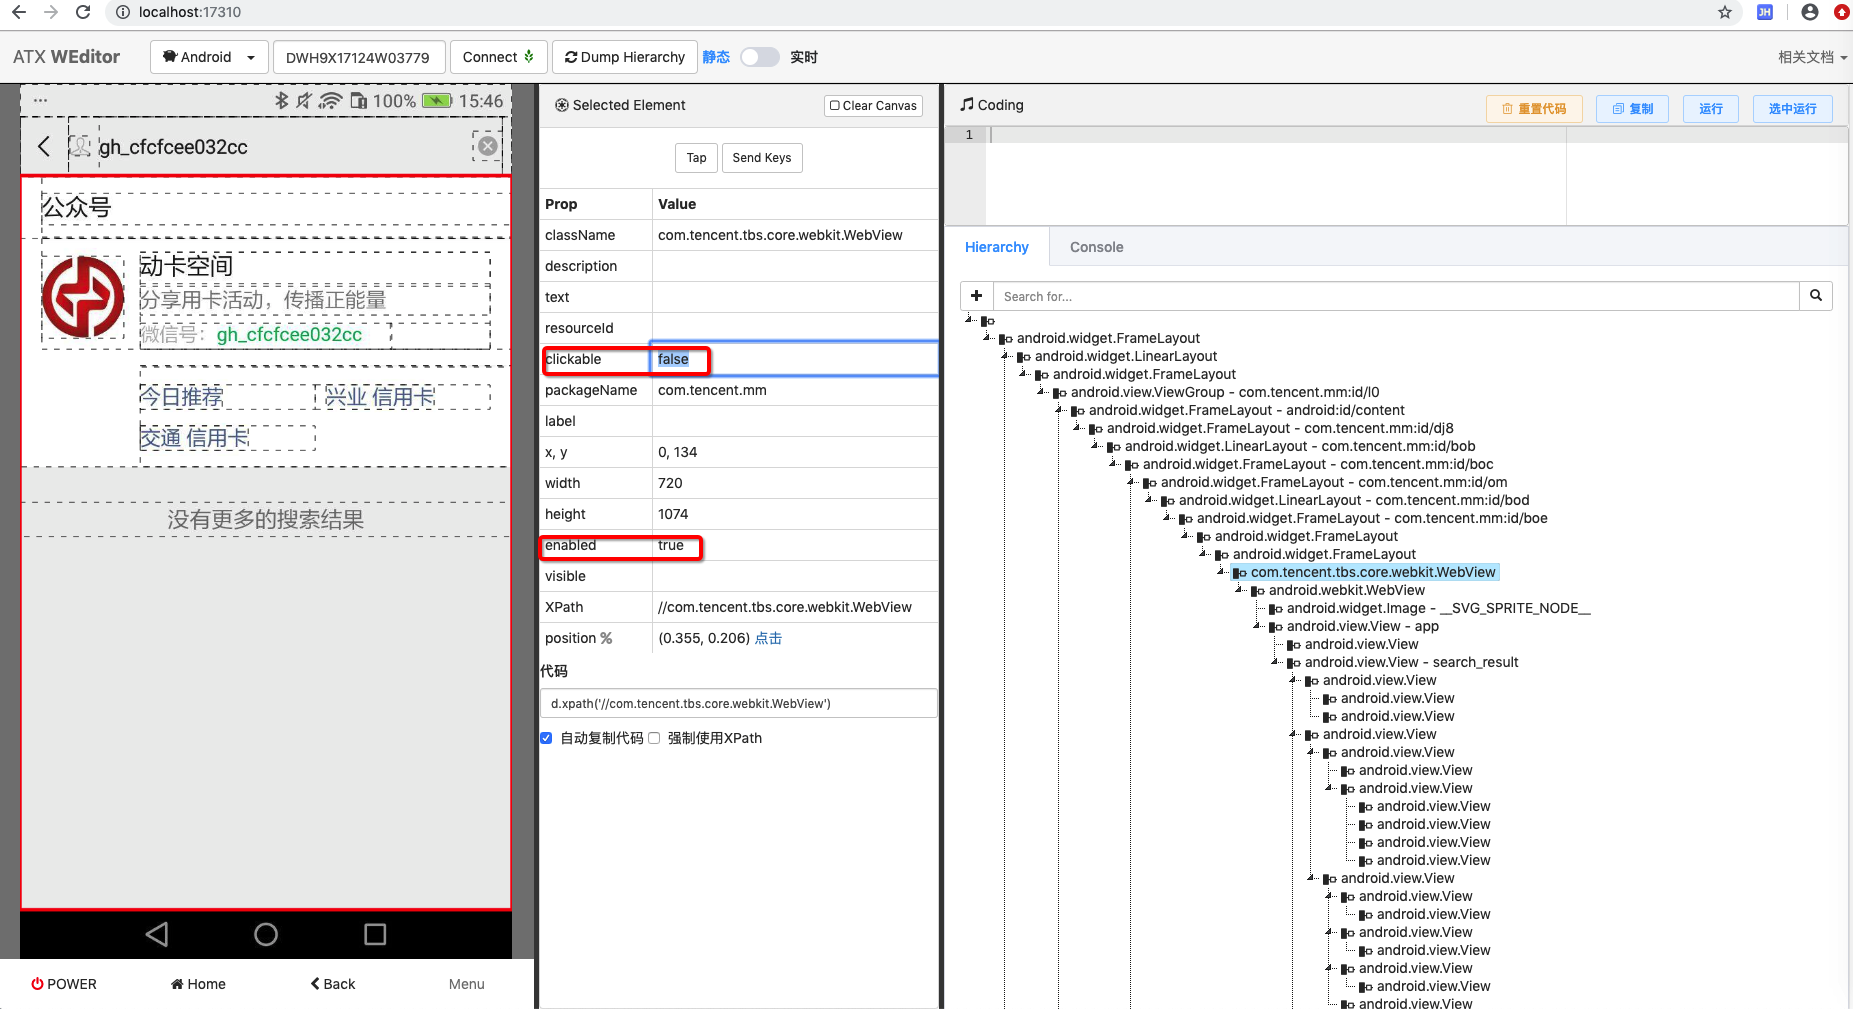Collapse the android.view.ViewGroup com.tencent.mm:id/l0 node
Image resolution: width=1853 pixels, height=1010 pixels.
tap(1043, 392)
